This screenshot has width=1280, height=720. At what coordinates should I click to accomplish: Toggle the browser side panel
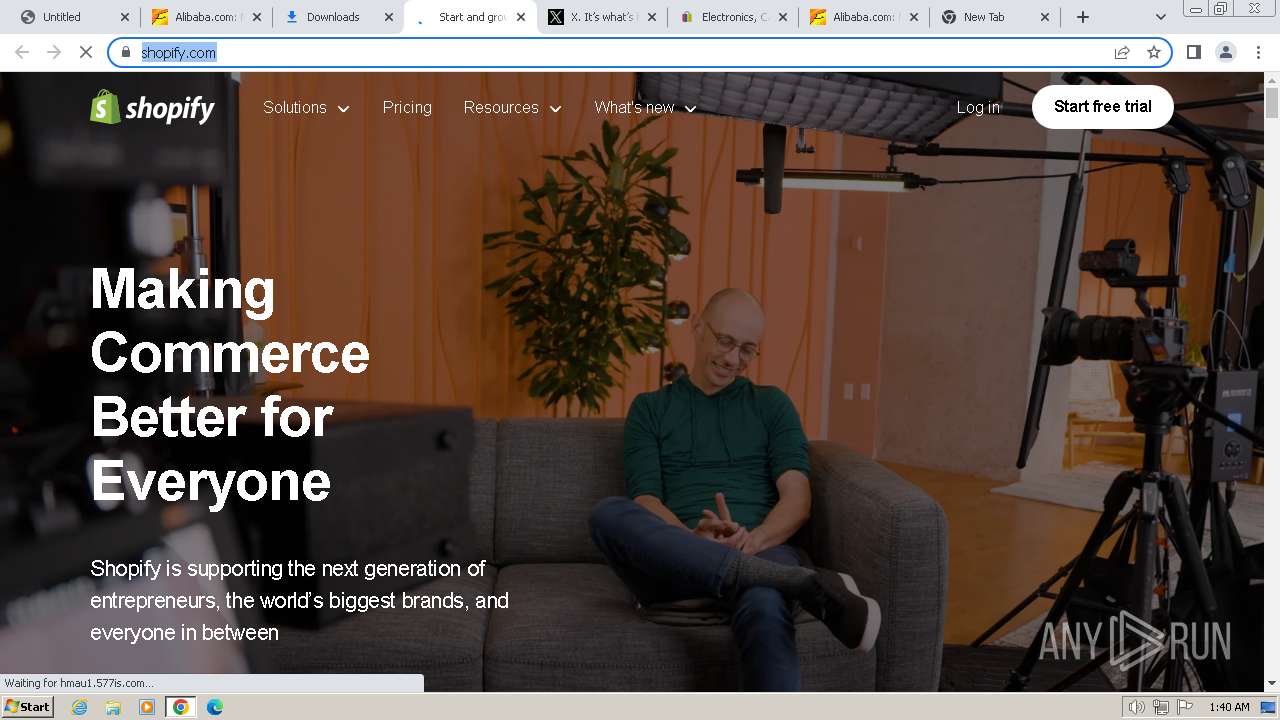coord(1193,52)
